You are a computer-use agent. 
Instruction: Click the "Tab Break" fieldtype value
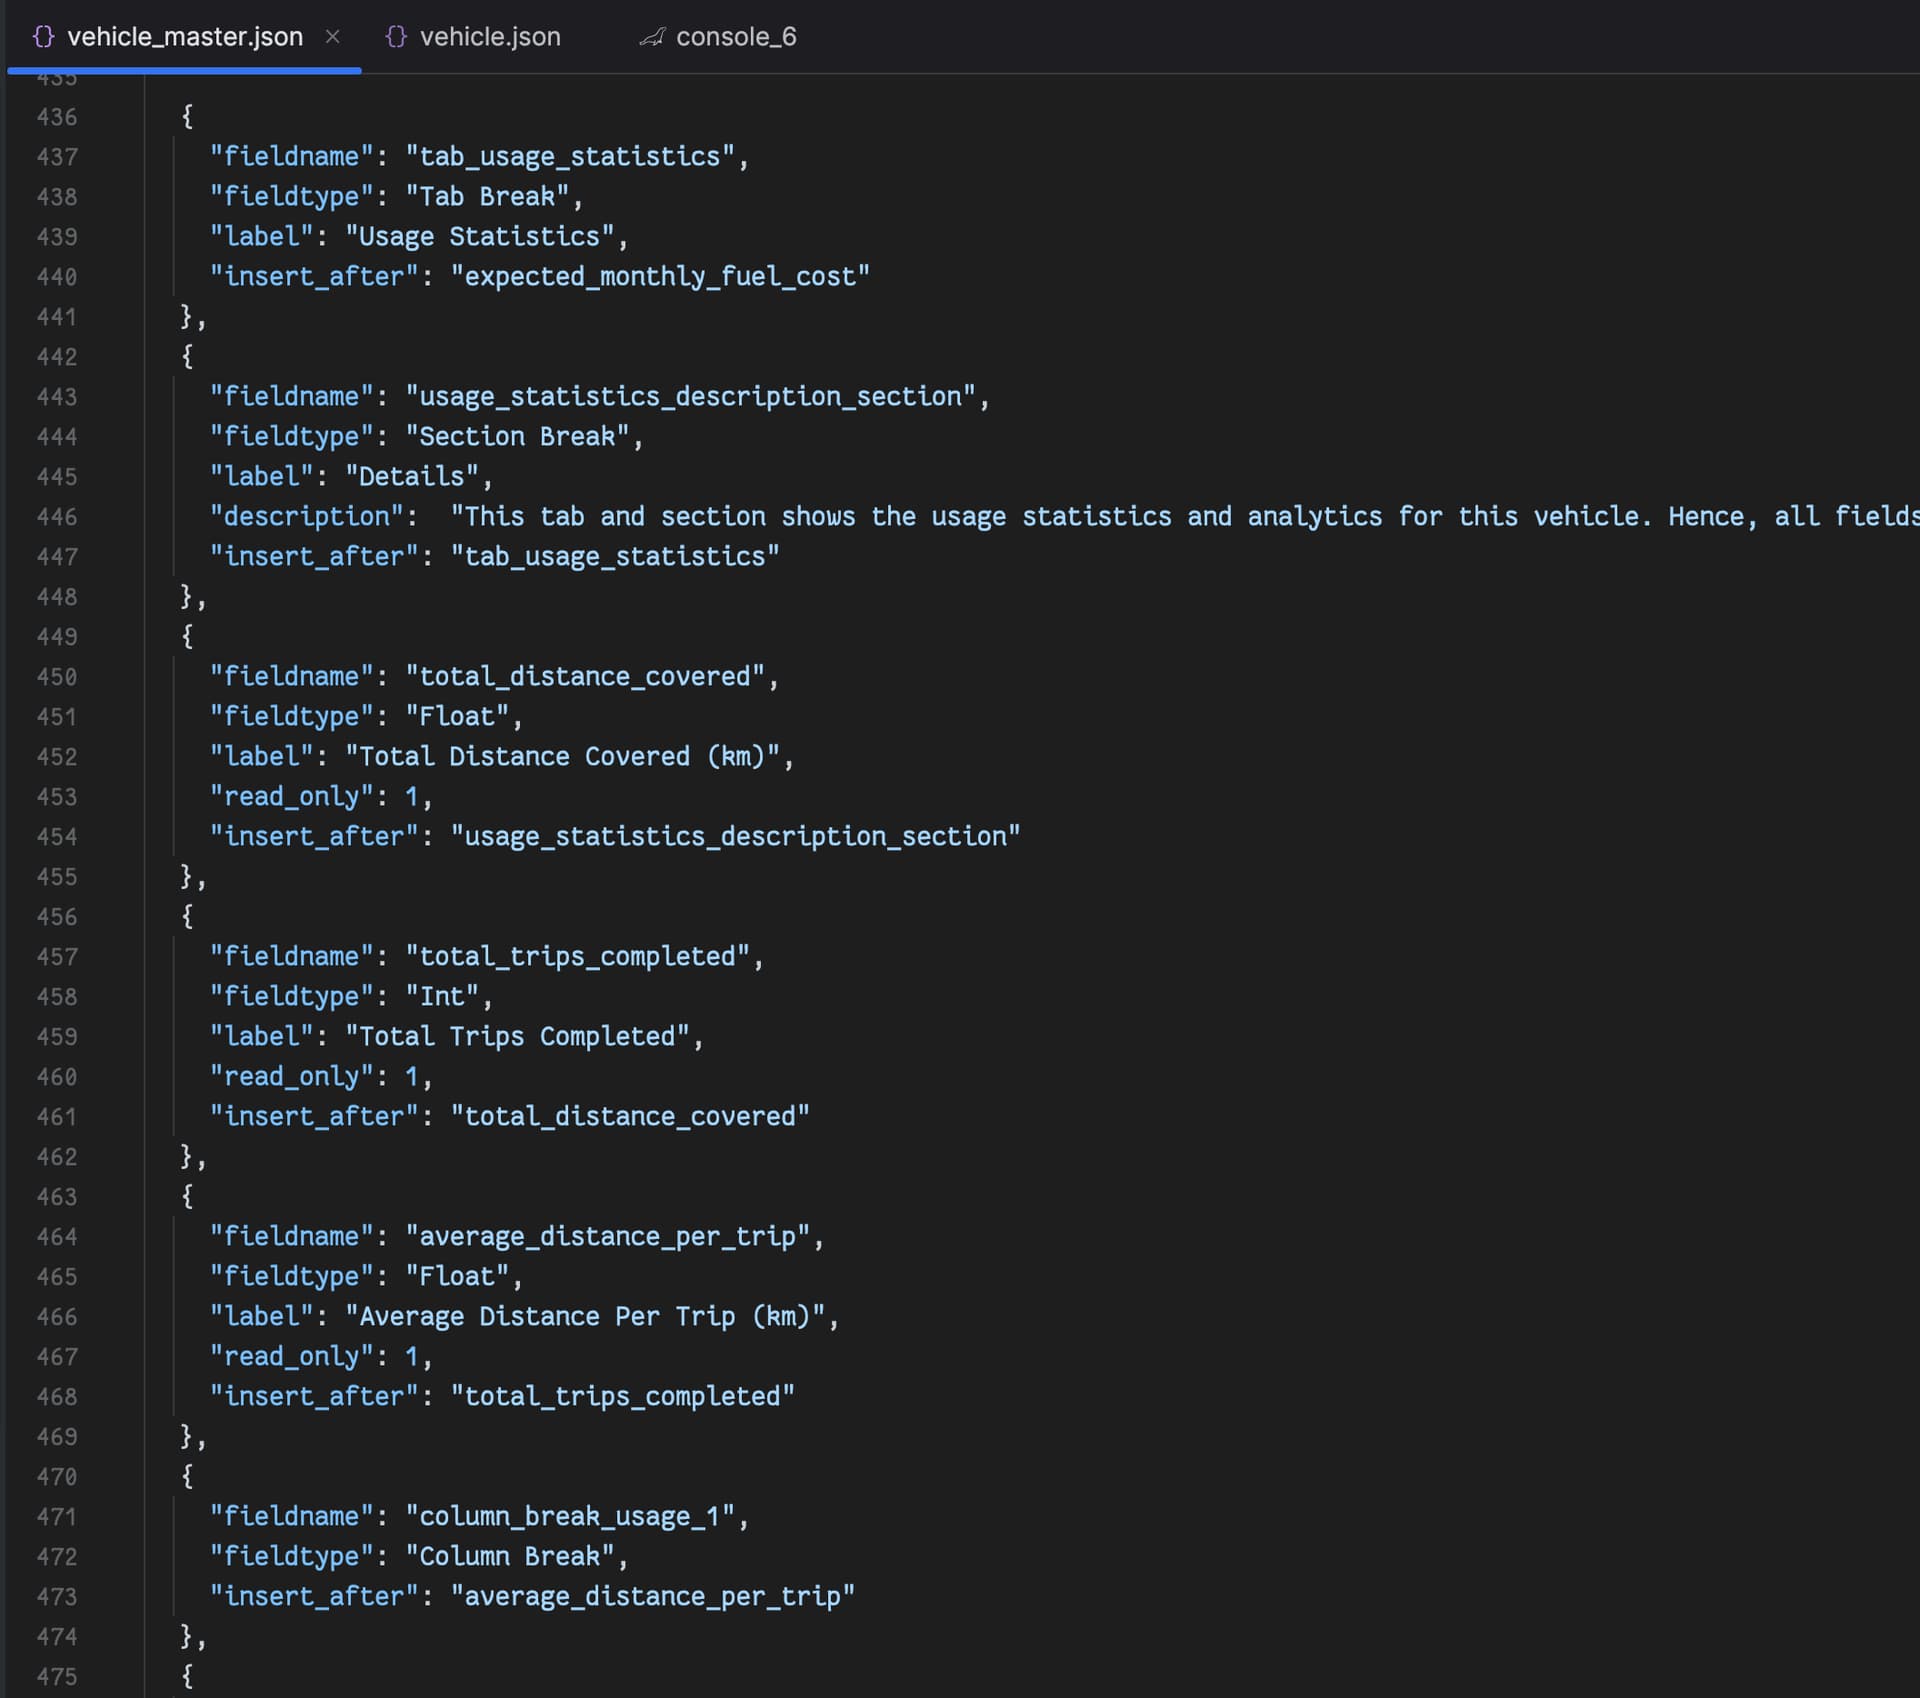point(487,197)
